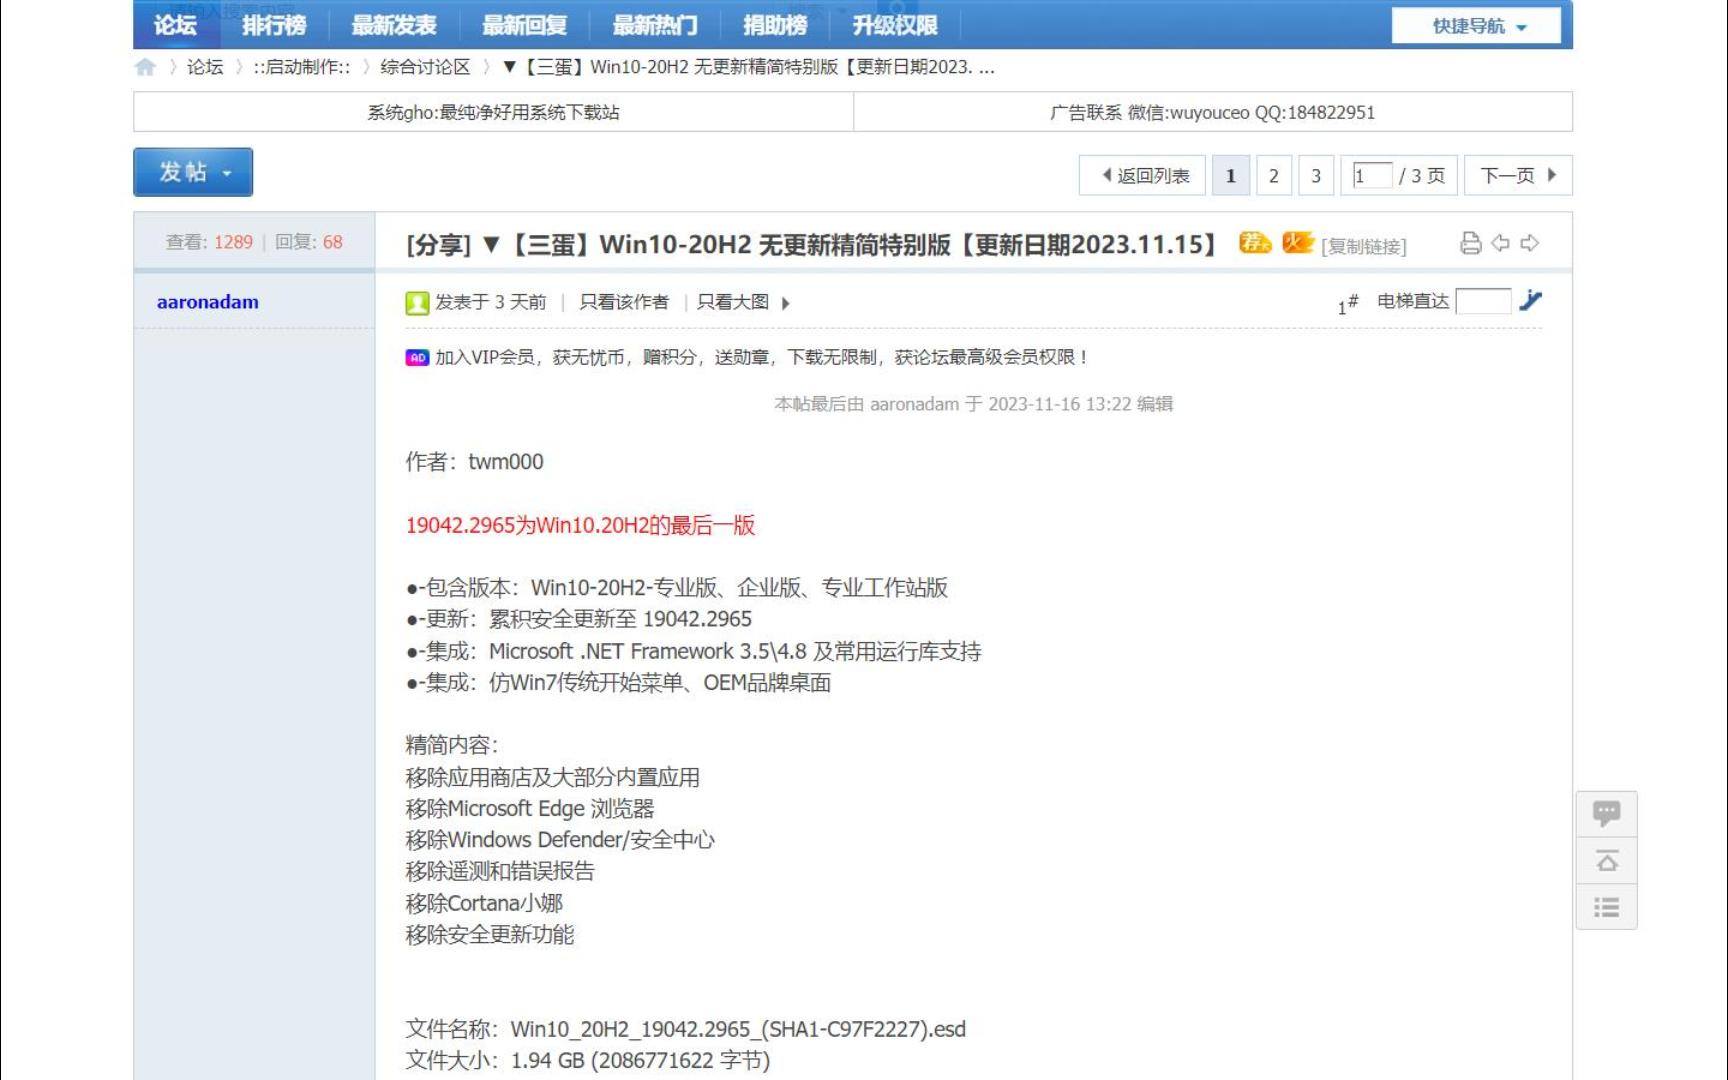Click the print icon beside the post title

(1470, 243)
